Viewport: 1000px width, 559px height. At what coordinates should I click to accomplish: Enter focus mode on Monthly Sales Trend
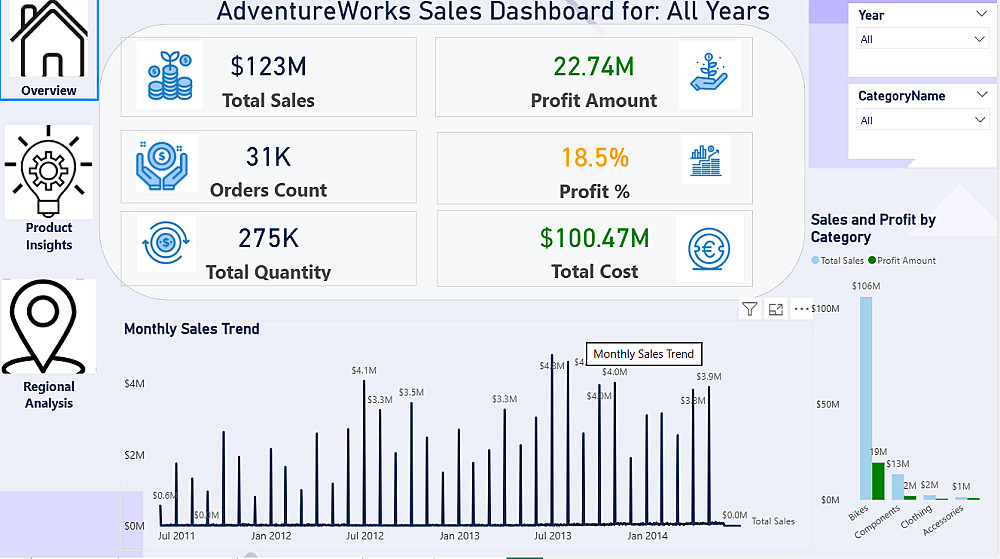776,310
